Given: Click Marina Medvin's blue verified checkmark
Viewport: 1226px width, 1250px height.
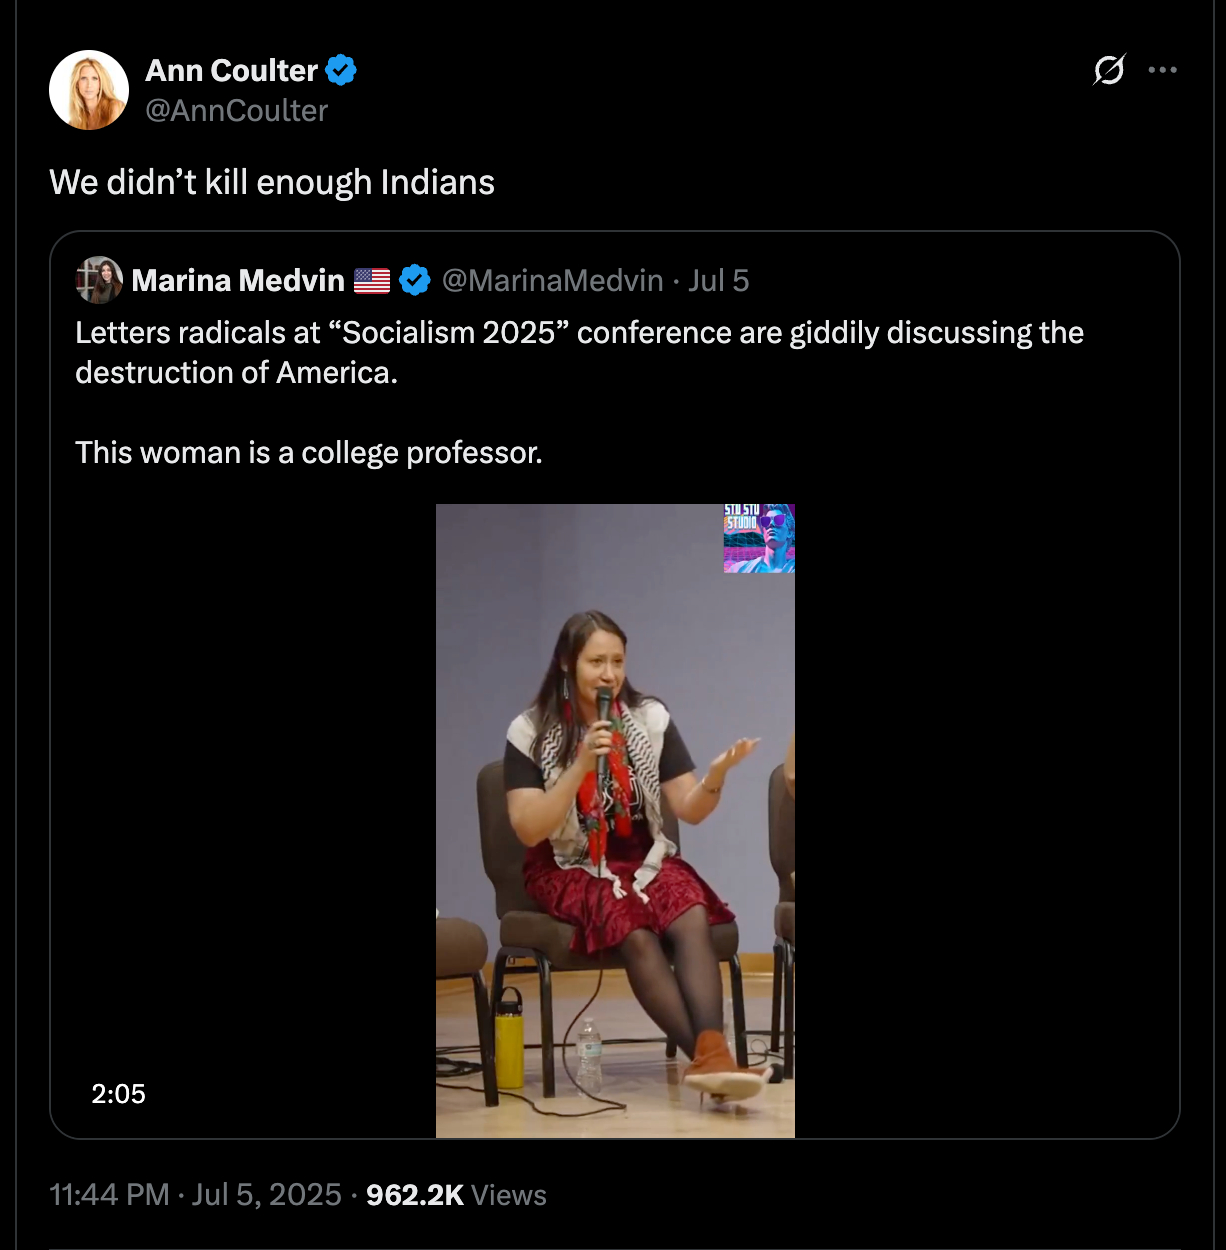Looking at the screenshot, I should [x=415, y=281].
